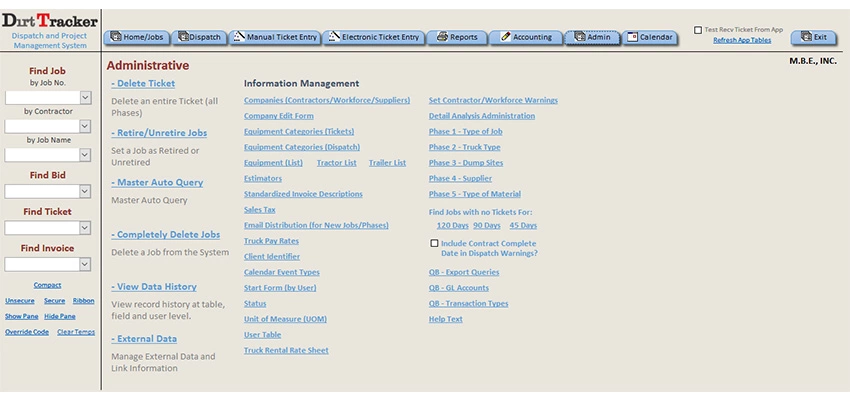Image resolution: width=850 pixels, height=400 pixels.
Task: Open Completely Delete Jobs link
Action: pos(166,235)
